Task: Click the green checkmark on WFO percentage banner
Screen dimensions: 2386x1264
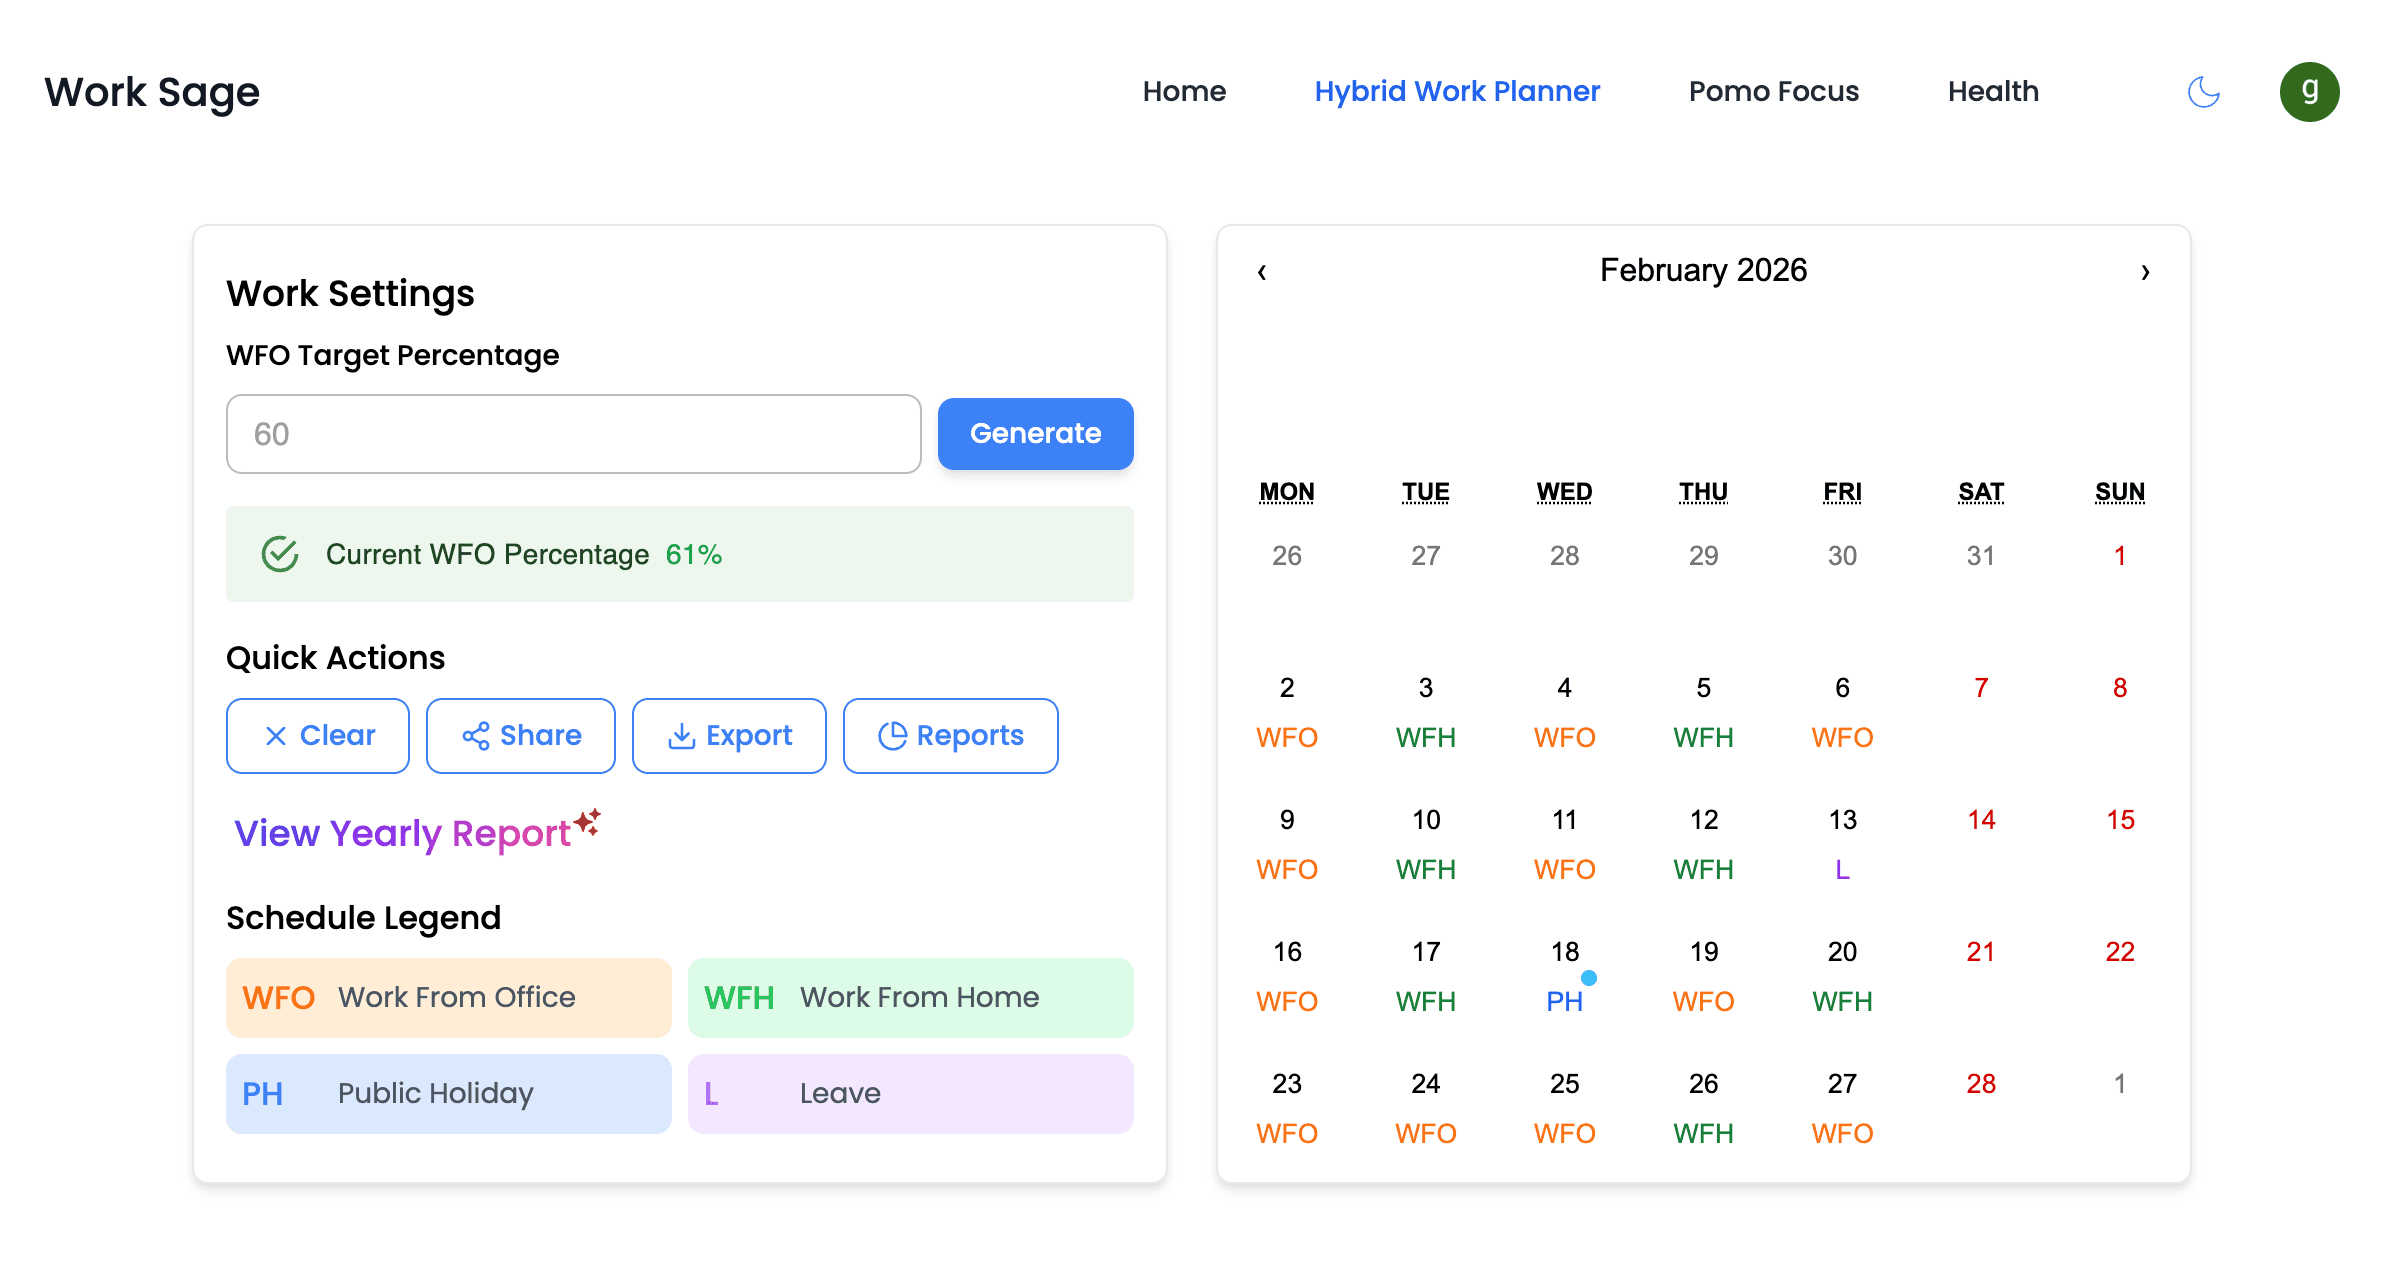Action: [281, 553]
